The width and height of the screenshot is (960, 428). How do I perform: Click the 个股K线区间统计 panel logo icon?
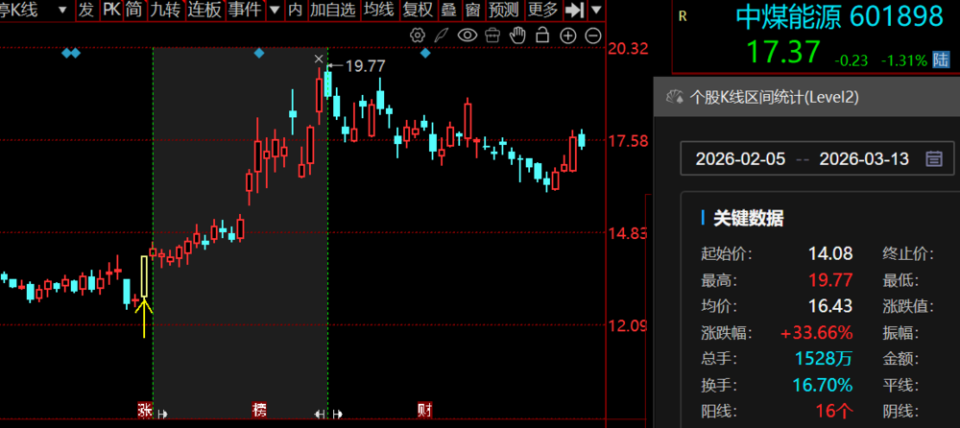675,96
